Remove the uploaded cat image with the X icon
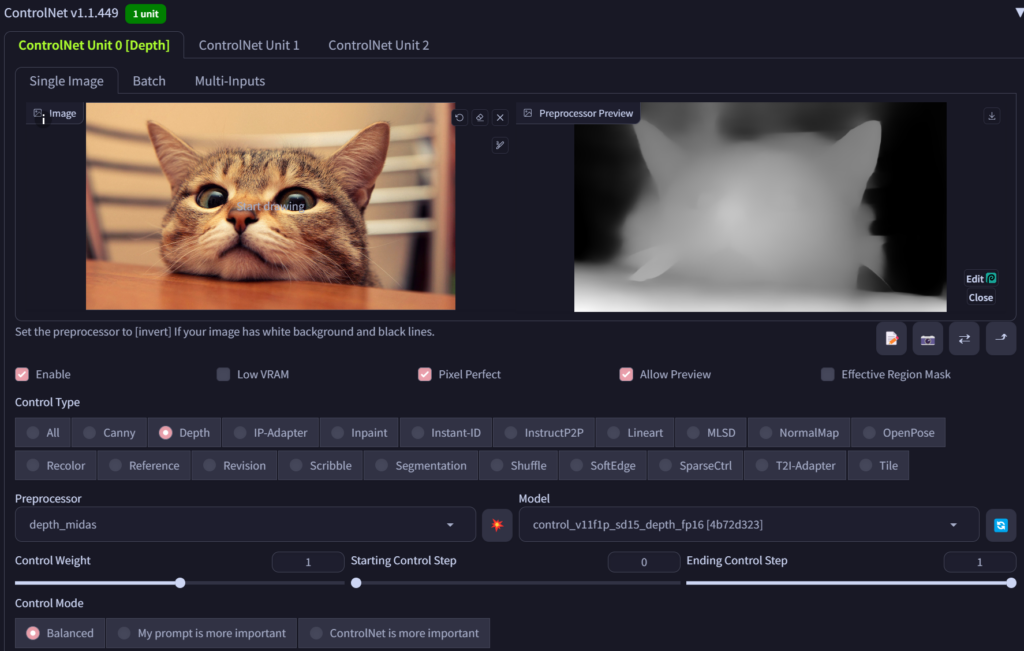The width and height of the screenshot is (1024, 651). pyautogui.click(x=500, y=117)
